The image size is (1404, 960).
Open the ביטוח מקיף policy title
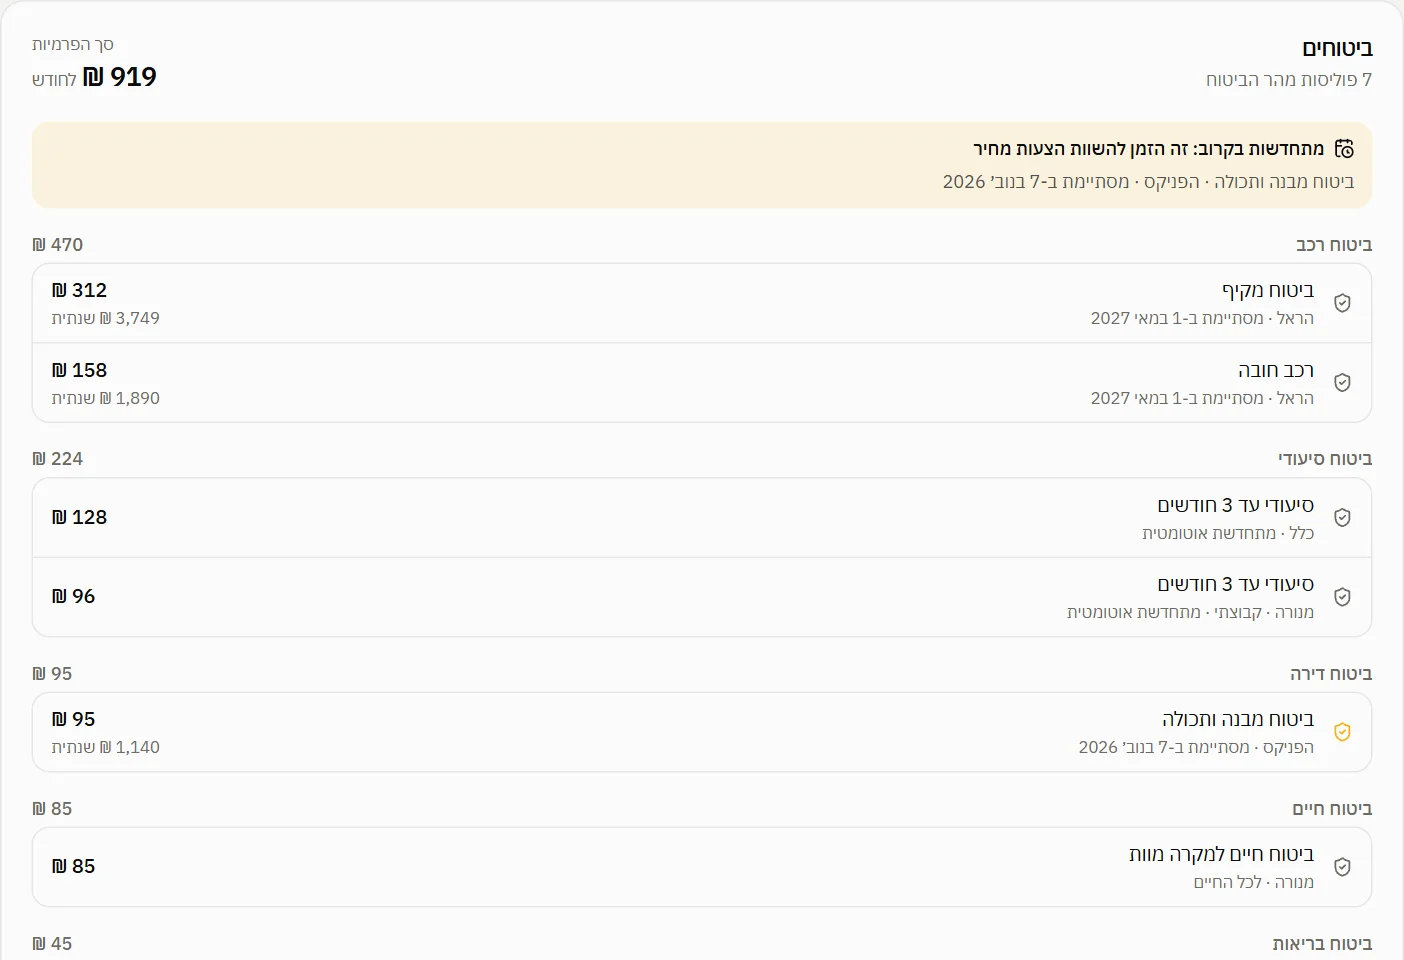click(x=1268, y=290)
